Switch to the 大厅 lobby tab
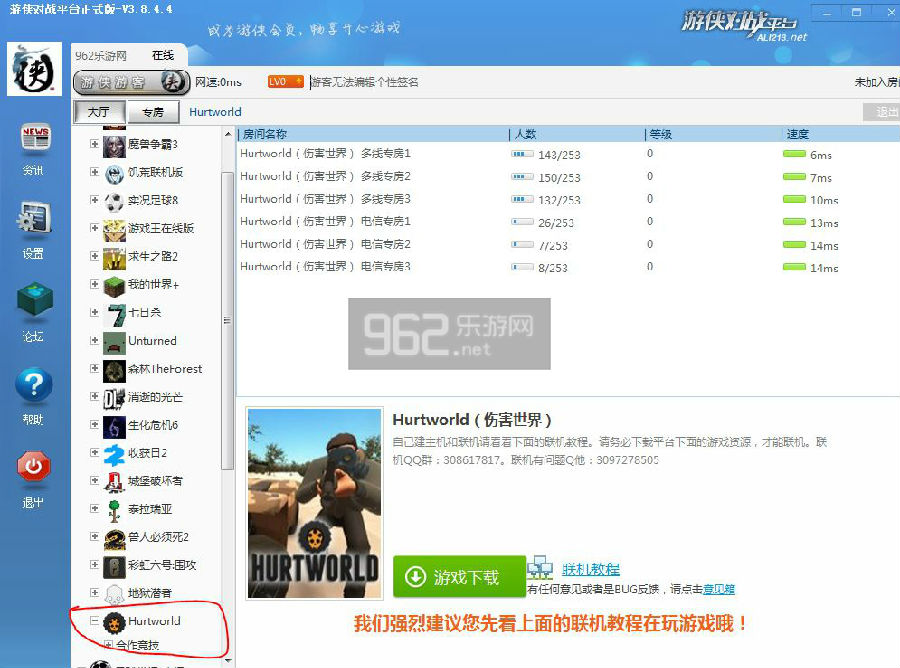Image resolution: width=900 pixels, height=668 pixels. (x=98, y=112)
